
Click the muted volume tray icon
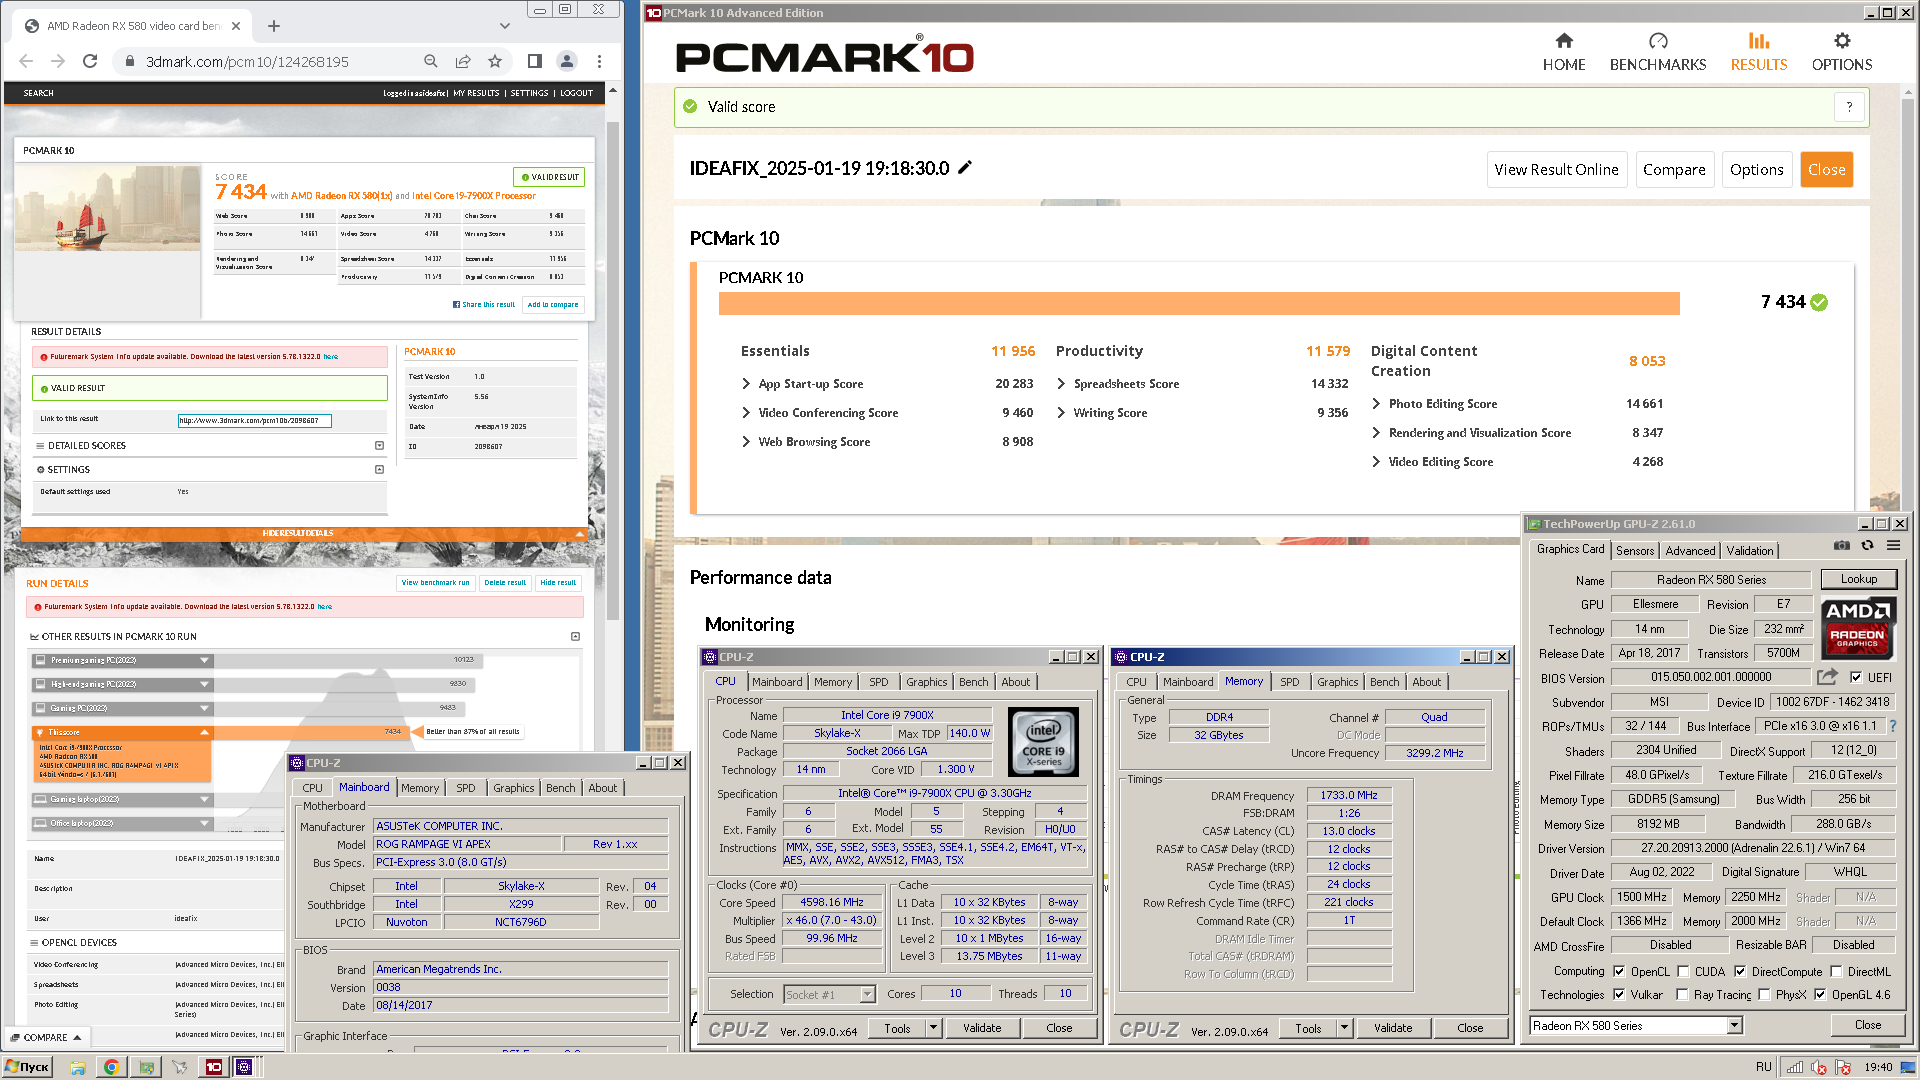1818,1067
